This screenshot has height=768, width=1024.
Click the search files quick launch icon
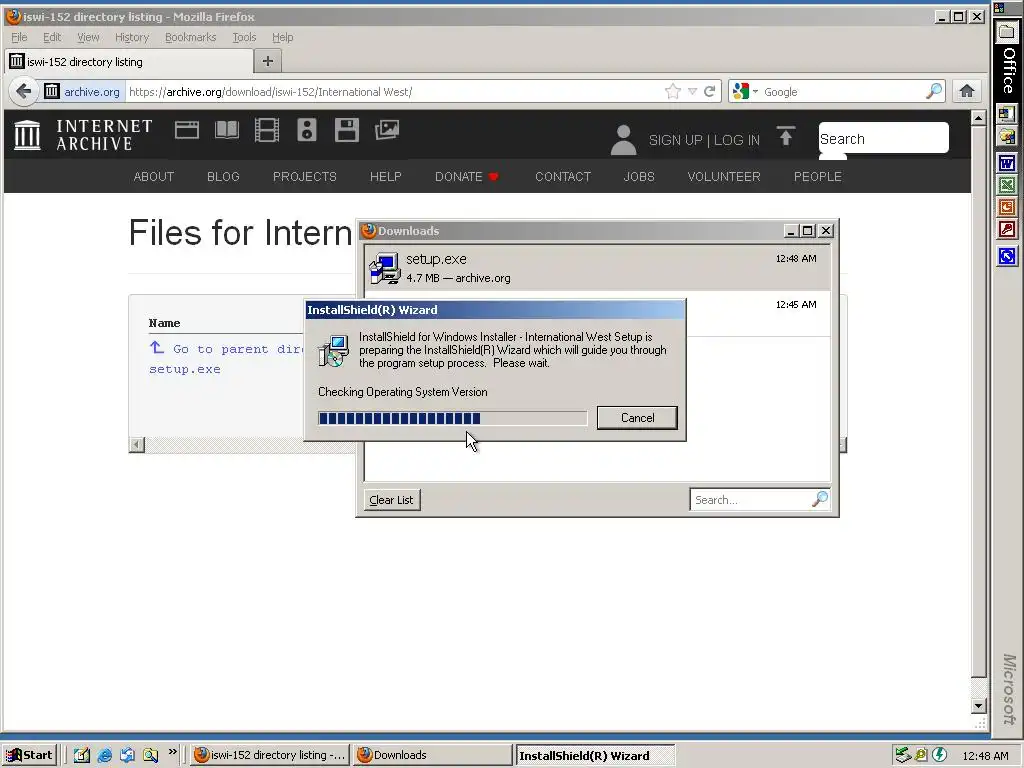[150, 755]
